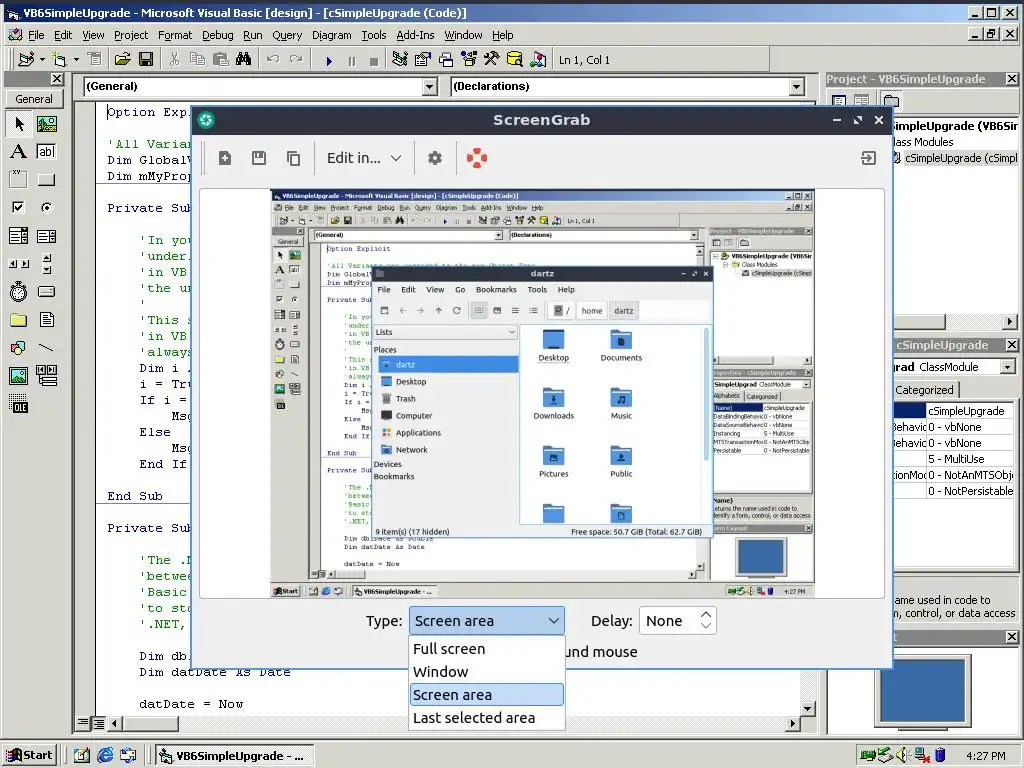This screenshot has width=1024, height=768.
Task: Switch to Categorized properties tab
Action: click(x=924, y=390)
